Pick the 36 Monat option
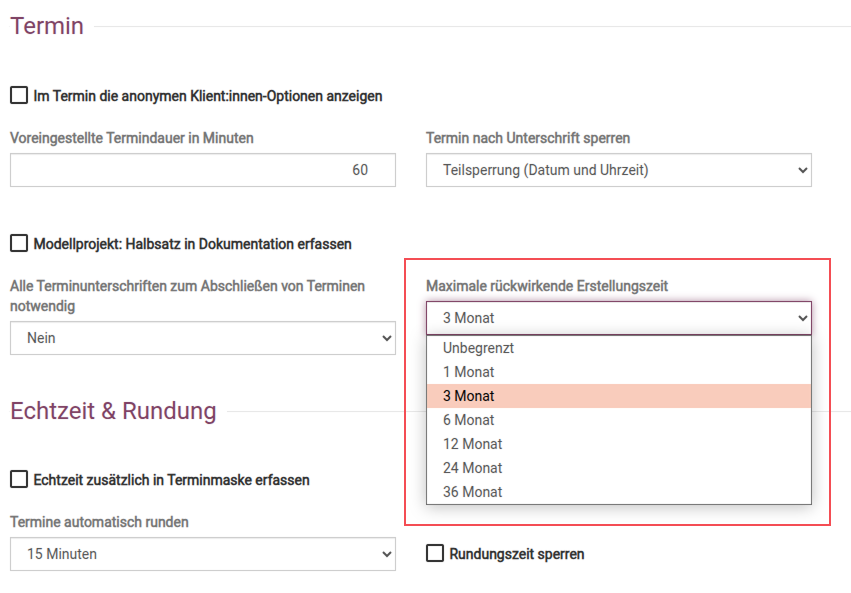The height and width of the screenshot is (593, 851). pyautogui.click(x=472, y=492)
